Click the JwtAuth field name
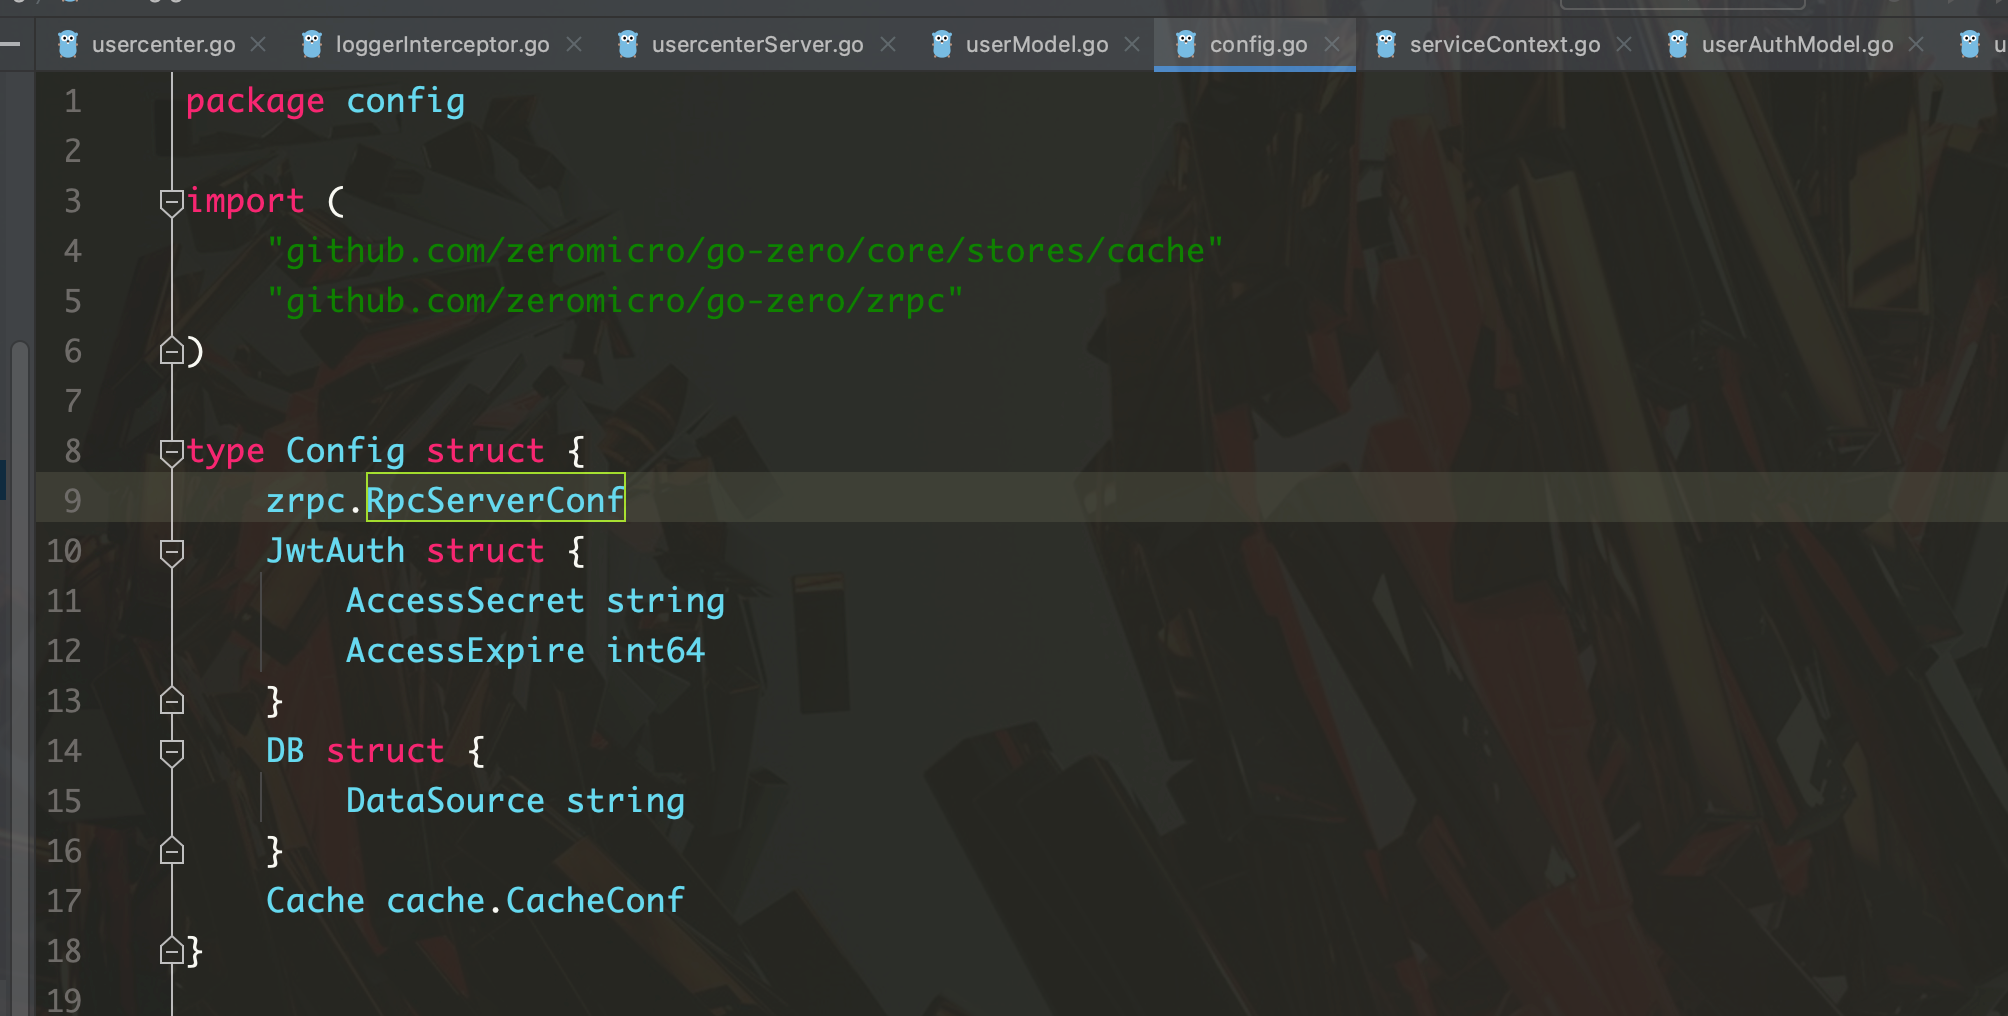The width and height of the screenshot is (2008, 1016). click(x=335, y=551)
